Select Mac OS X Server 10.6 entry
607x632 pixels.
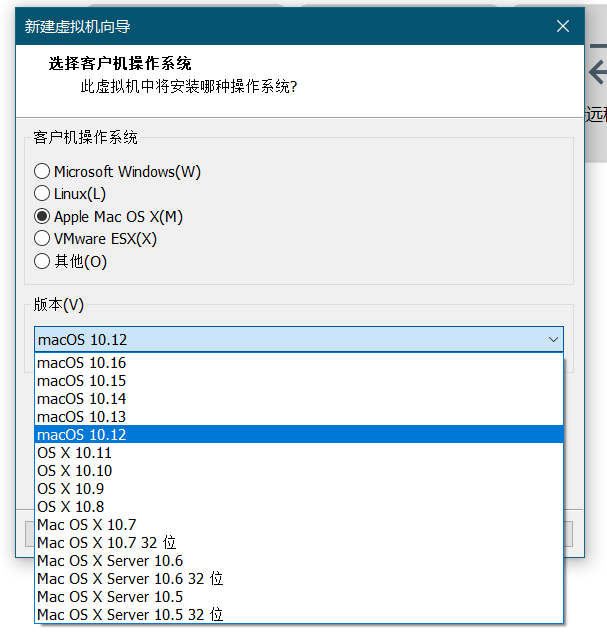(x=299, y=561)
